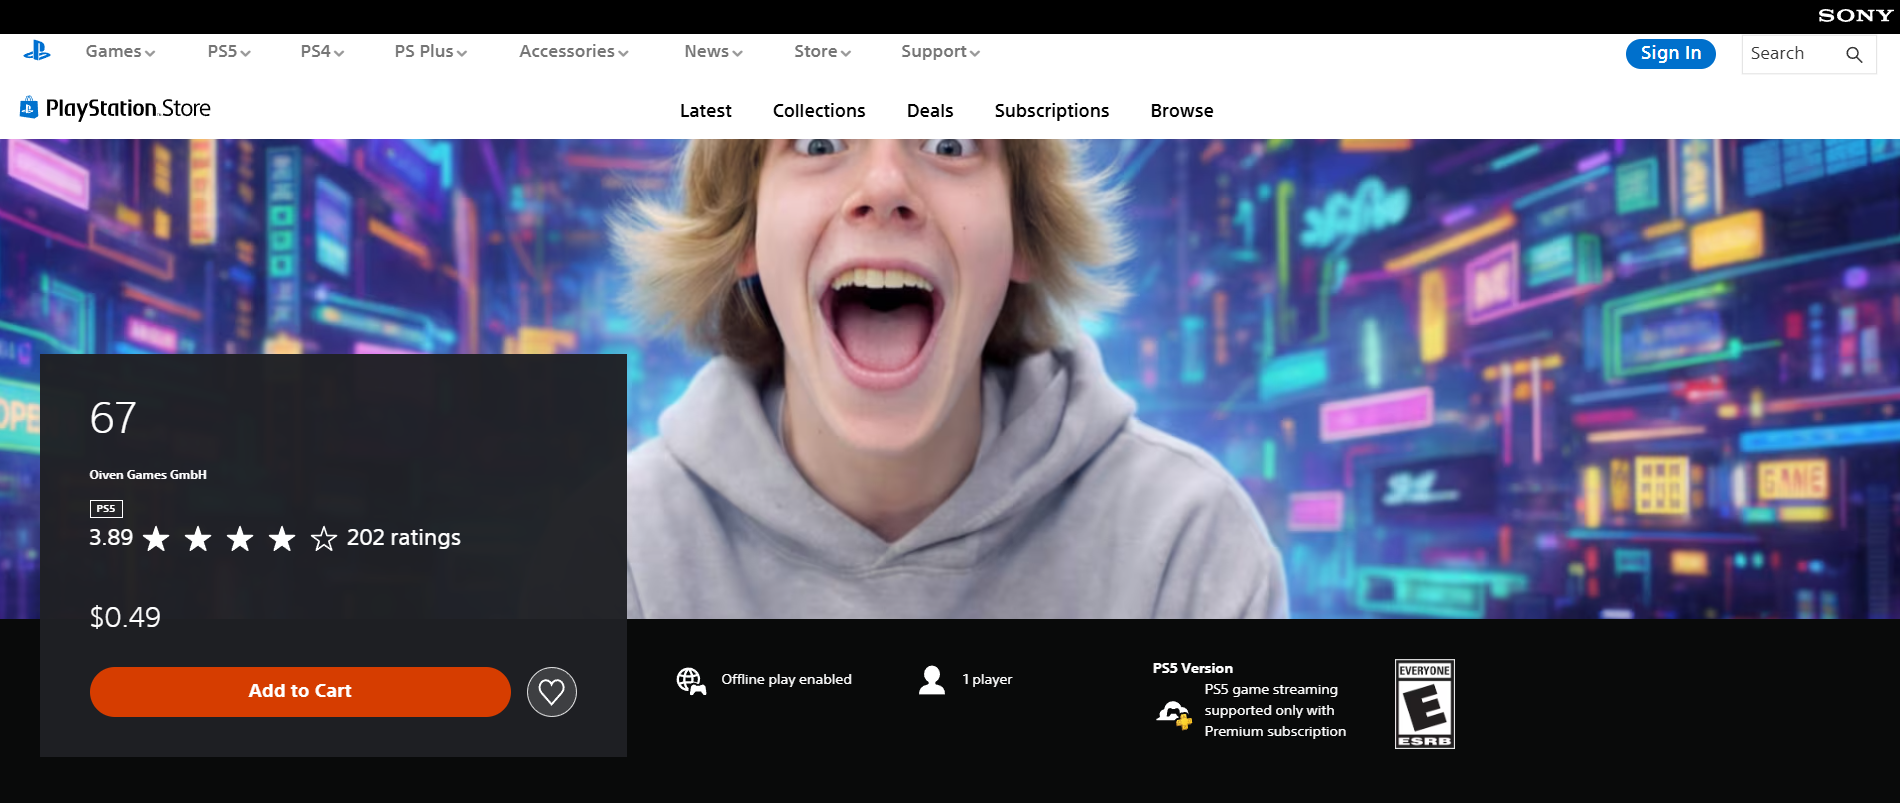
Task: Click the second rating star
Action: coord(198,539)
